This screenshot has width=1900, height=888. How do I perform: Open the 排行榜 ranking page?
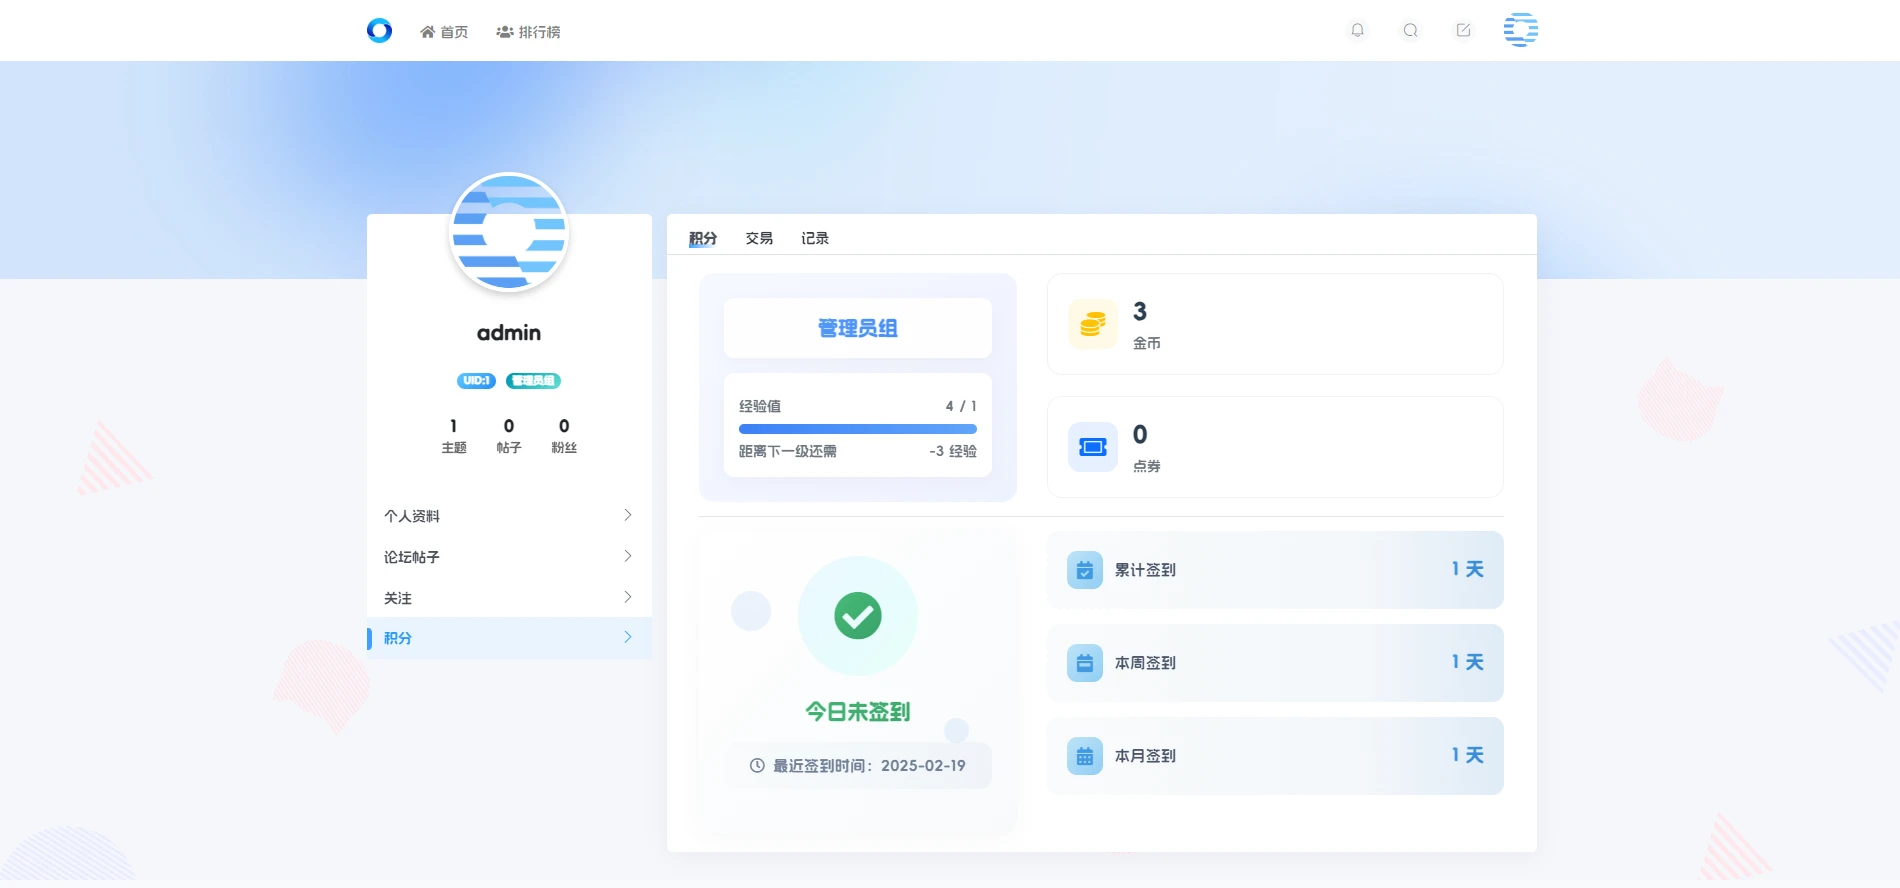pyautogui.click(x=528, y=32)
